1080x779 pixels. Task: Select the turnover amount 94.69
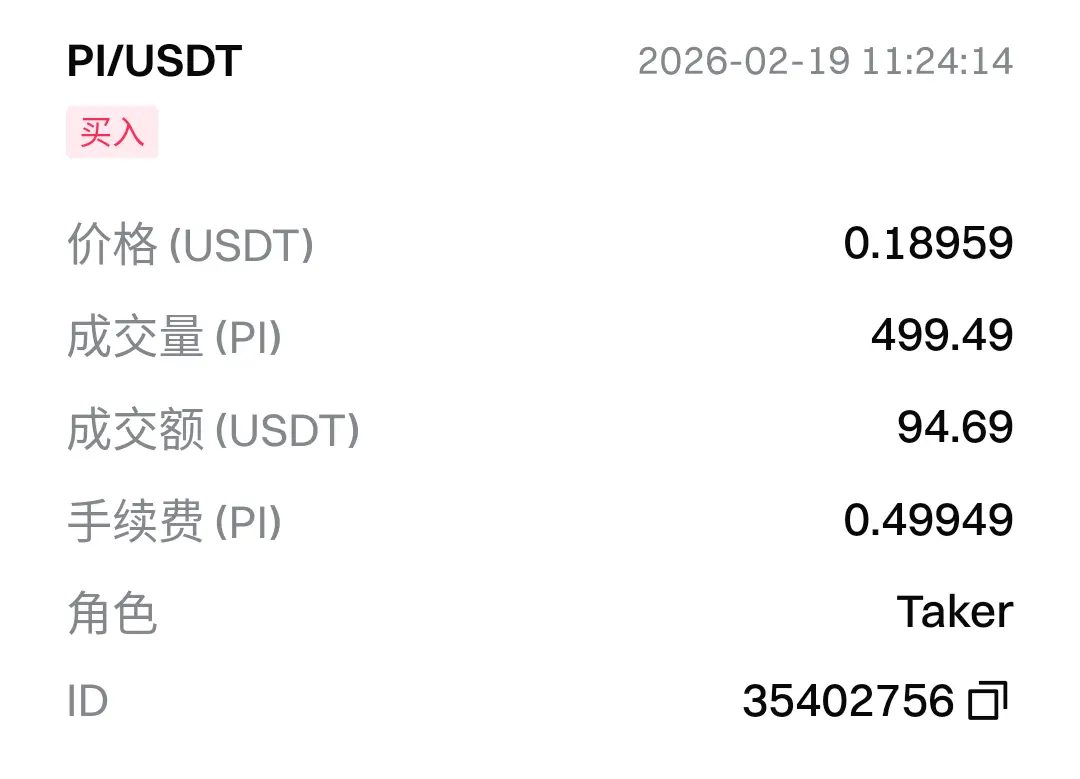(955, 427)
